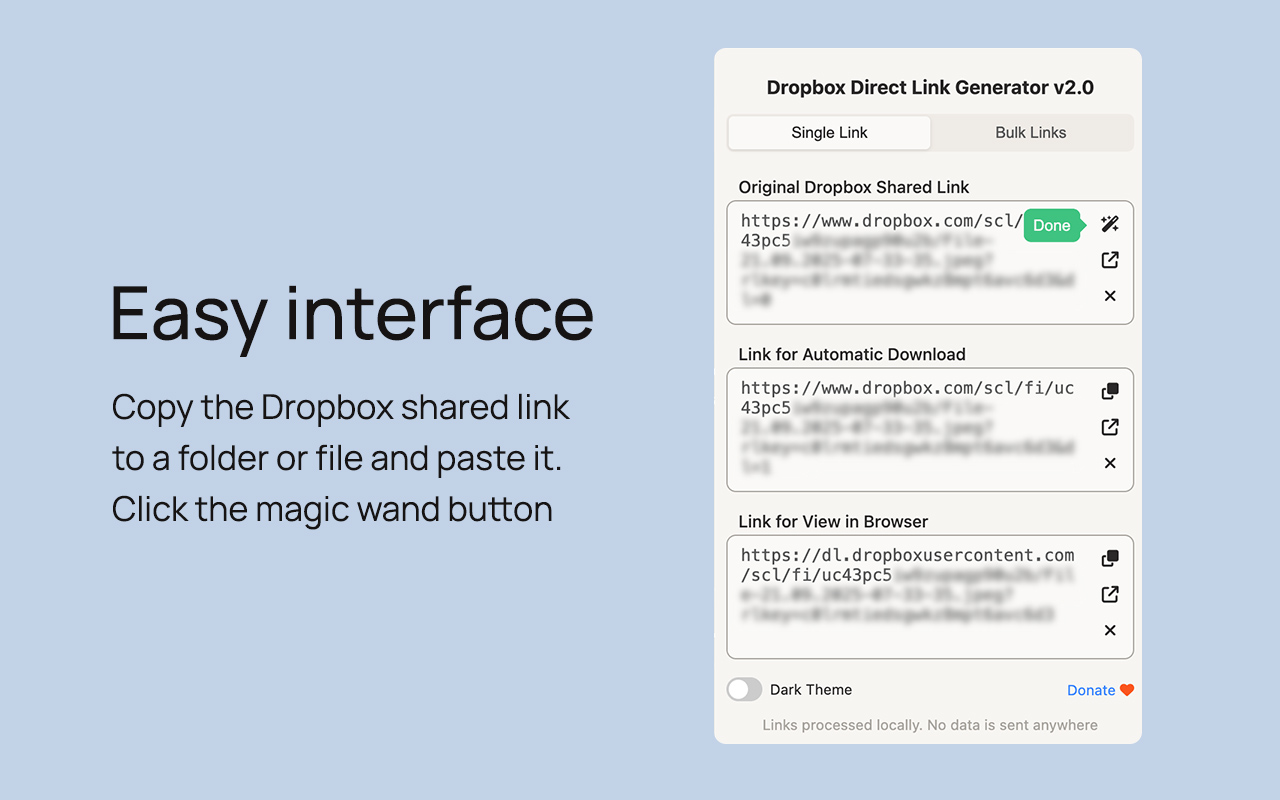1280x800 pixels.
Task: Click the Dark Theme label text
Action: [x=811, y=690]
